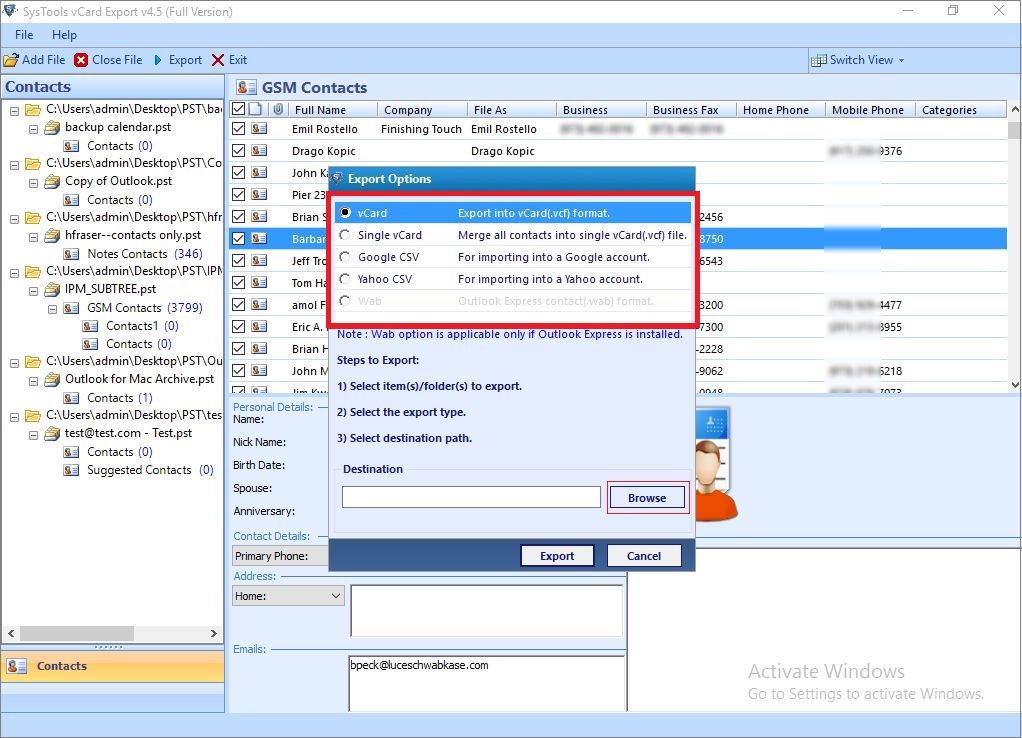The height and width of the screenshot is (738, 1022).
Task: Click contact icon beside Suggested Contacts
Action: pos(71,470)
